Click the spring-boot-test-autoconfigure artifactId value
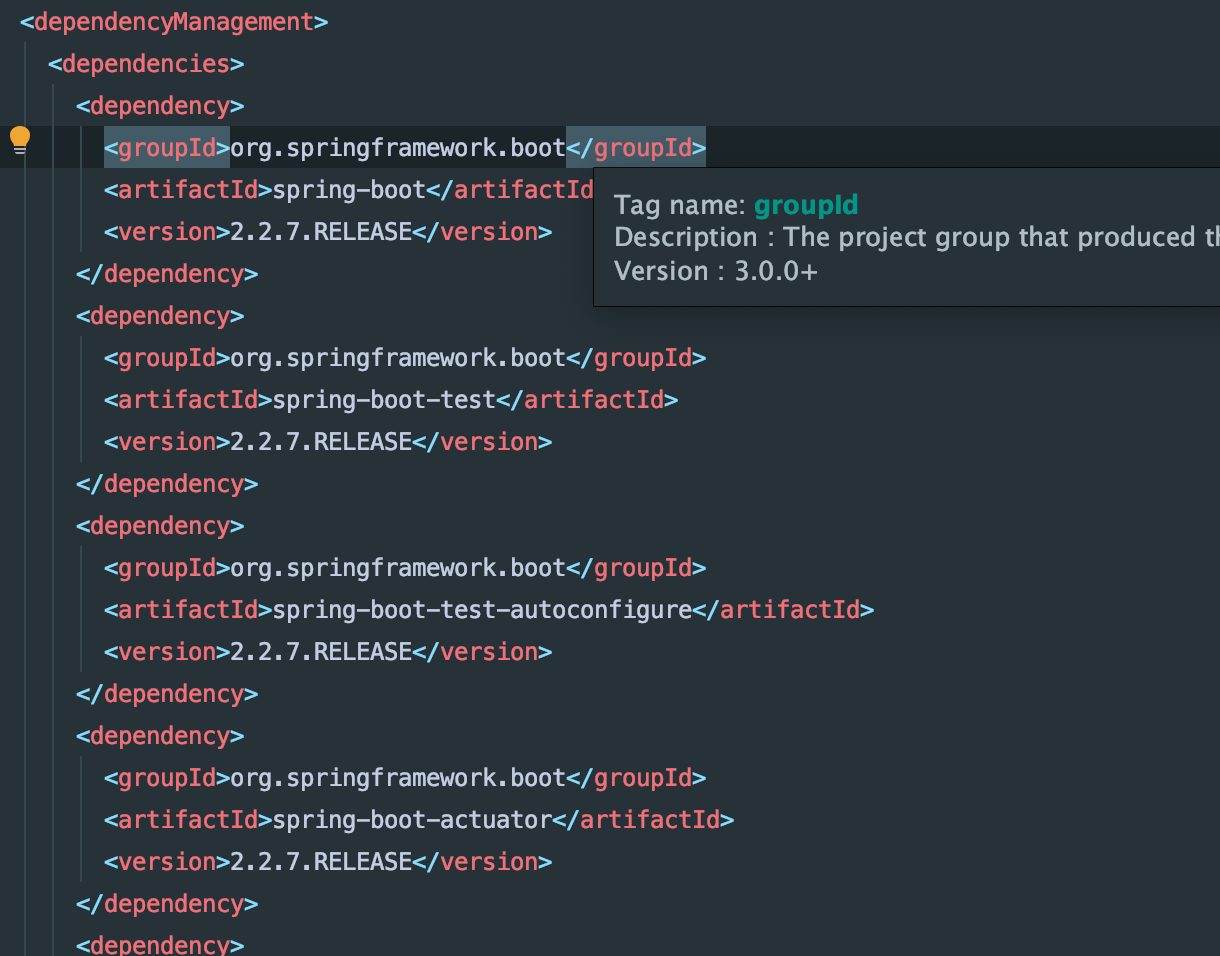Viewport: 1220px width, 956px height. 483,610
